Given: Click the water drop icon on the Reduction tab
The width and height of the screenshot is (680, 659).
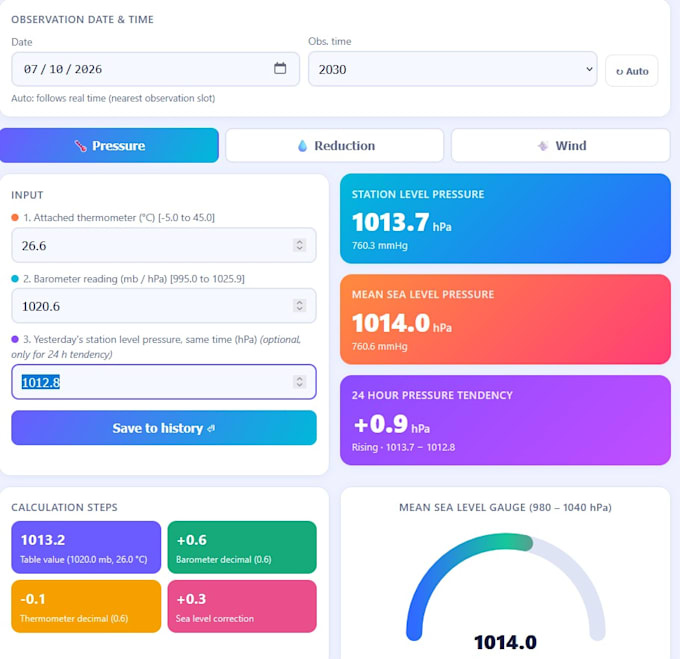Looking at the screenshot, I should pyautogui.click(x=302, y=146).
